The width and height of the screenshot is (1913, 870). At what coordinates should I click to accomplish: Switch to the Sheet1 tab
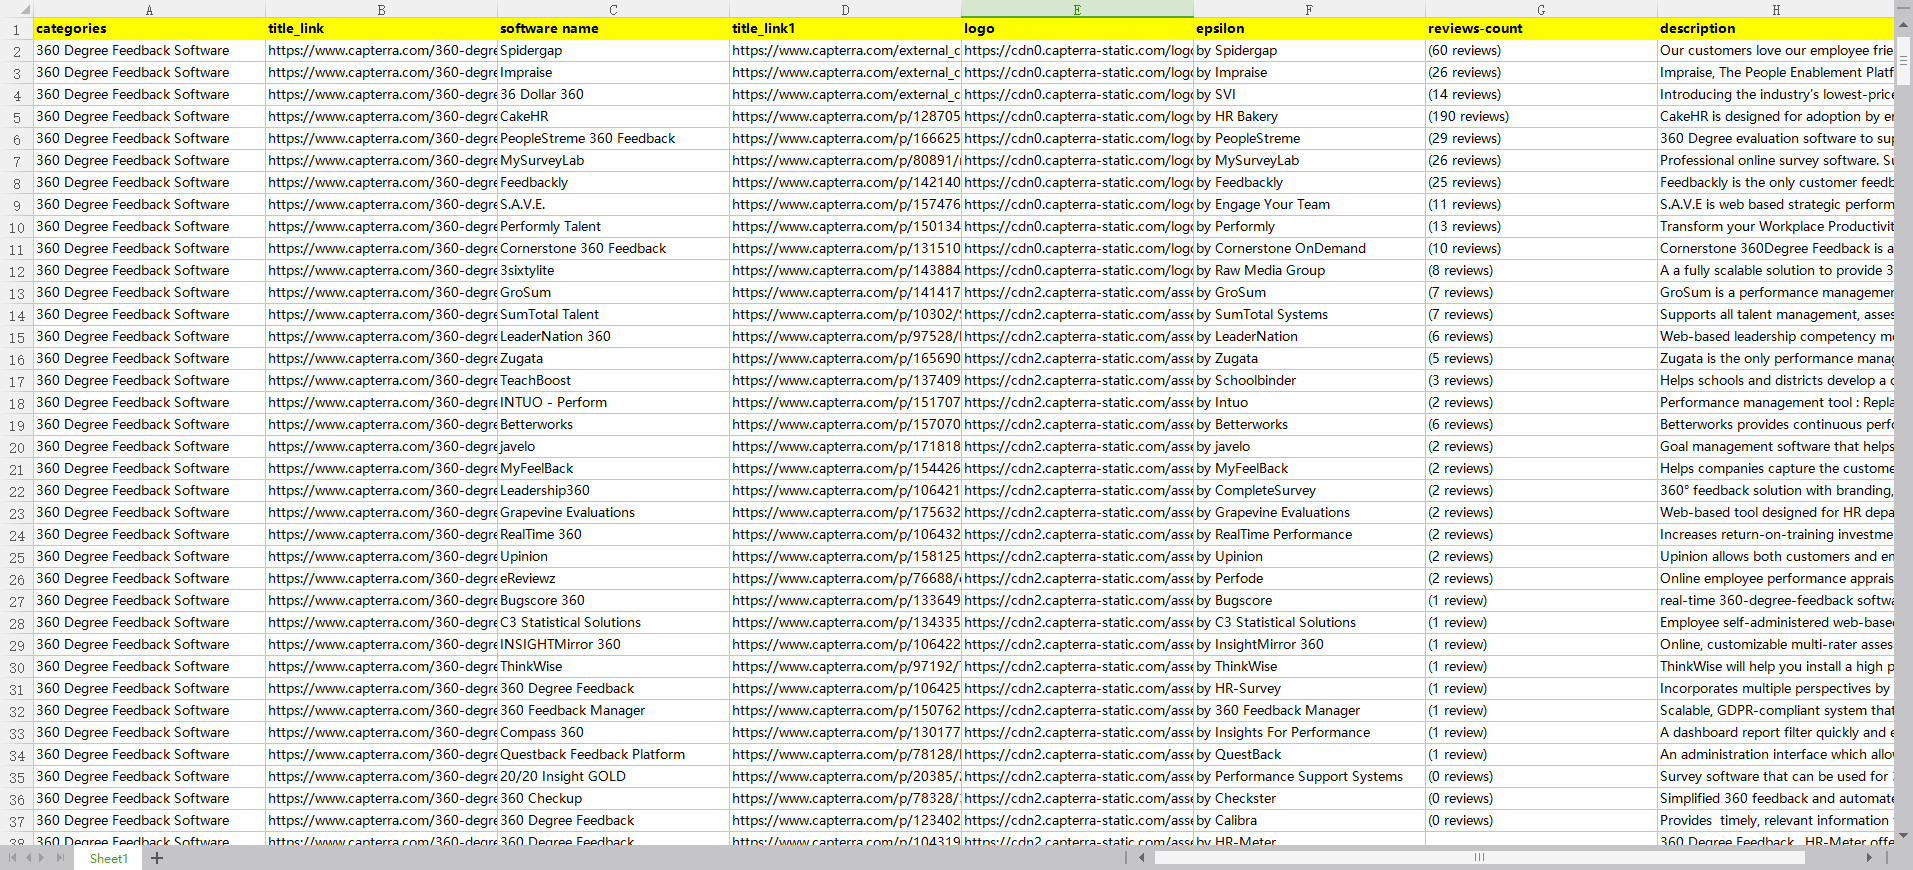pos(108,858)
